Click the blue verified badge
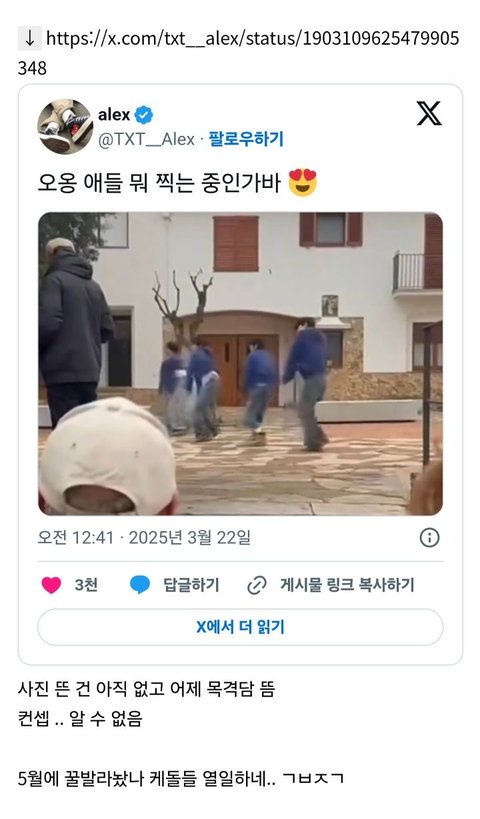Image resolution: width=480 pixels, height=819 pixels. (x=144, y=114)
